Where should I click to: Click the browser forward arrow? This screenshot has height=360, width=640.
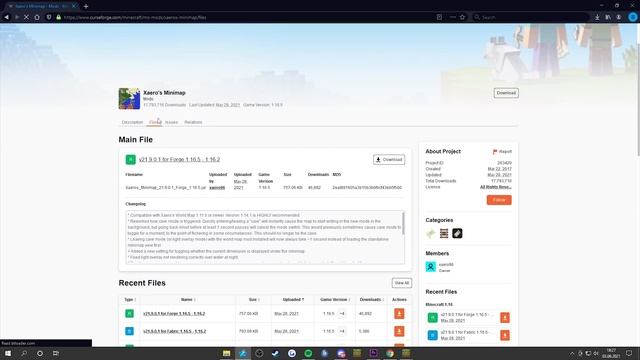coord(17,17)
